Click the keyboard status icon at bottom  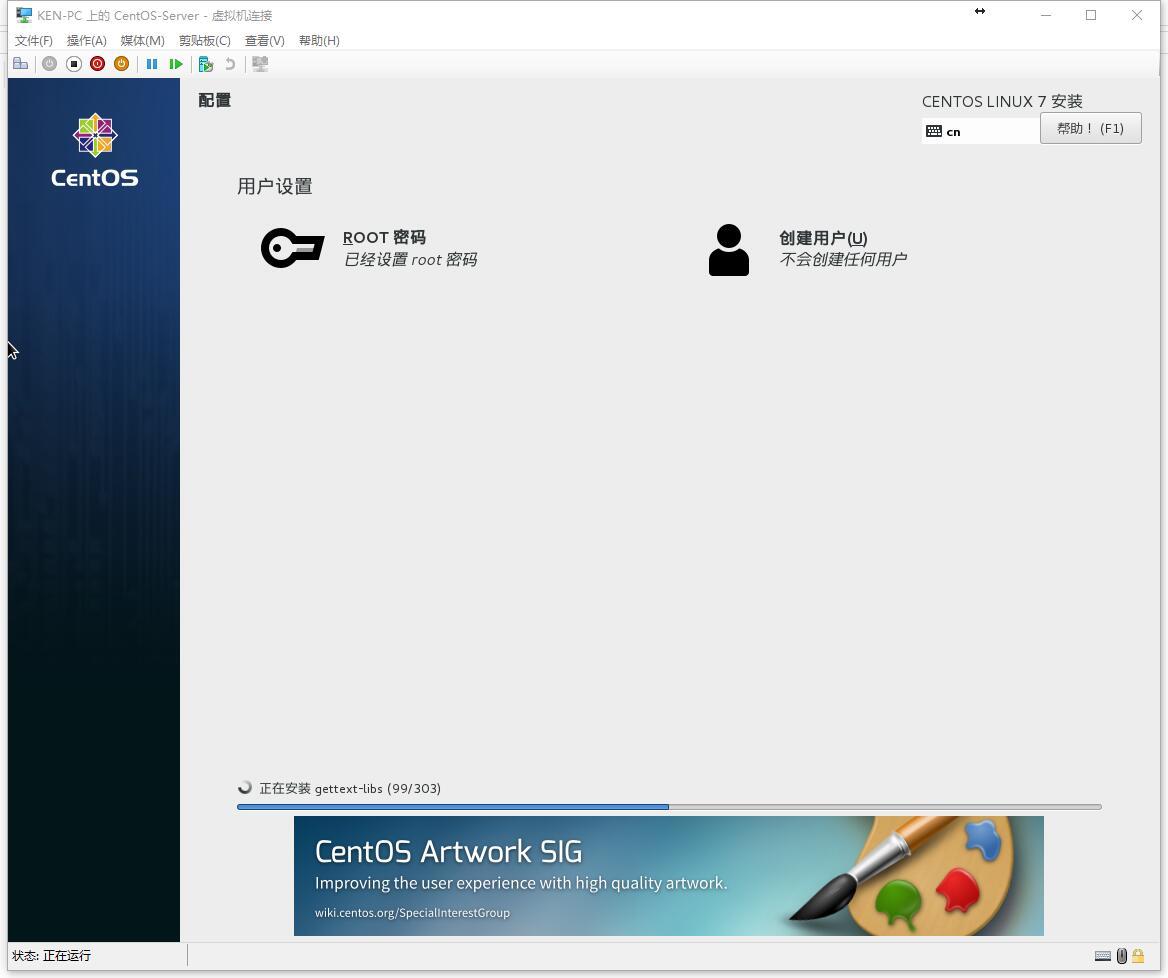pos(1103,956)
